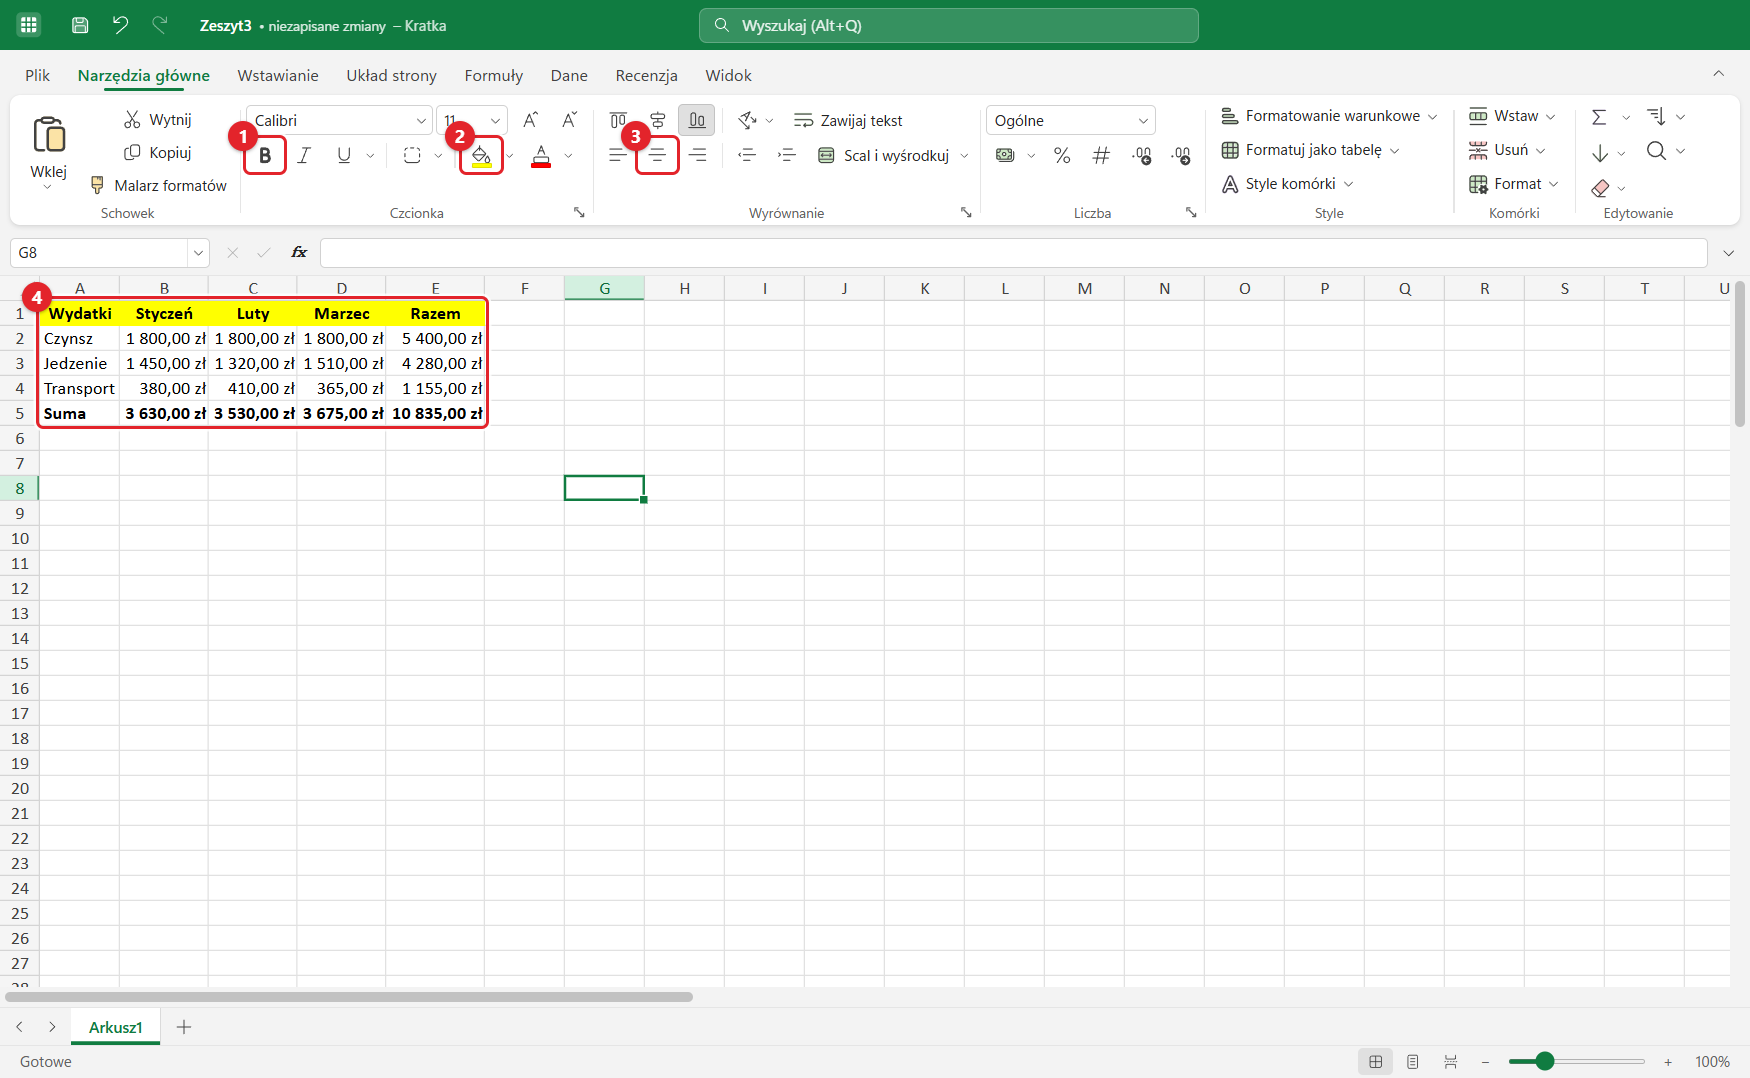Increase the indent
This screenshot has width=1750, height=1078.
coord(787,155)
